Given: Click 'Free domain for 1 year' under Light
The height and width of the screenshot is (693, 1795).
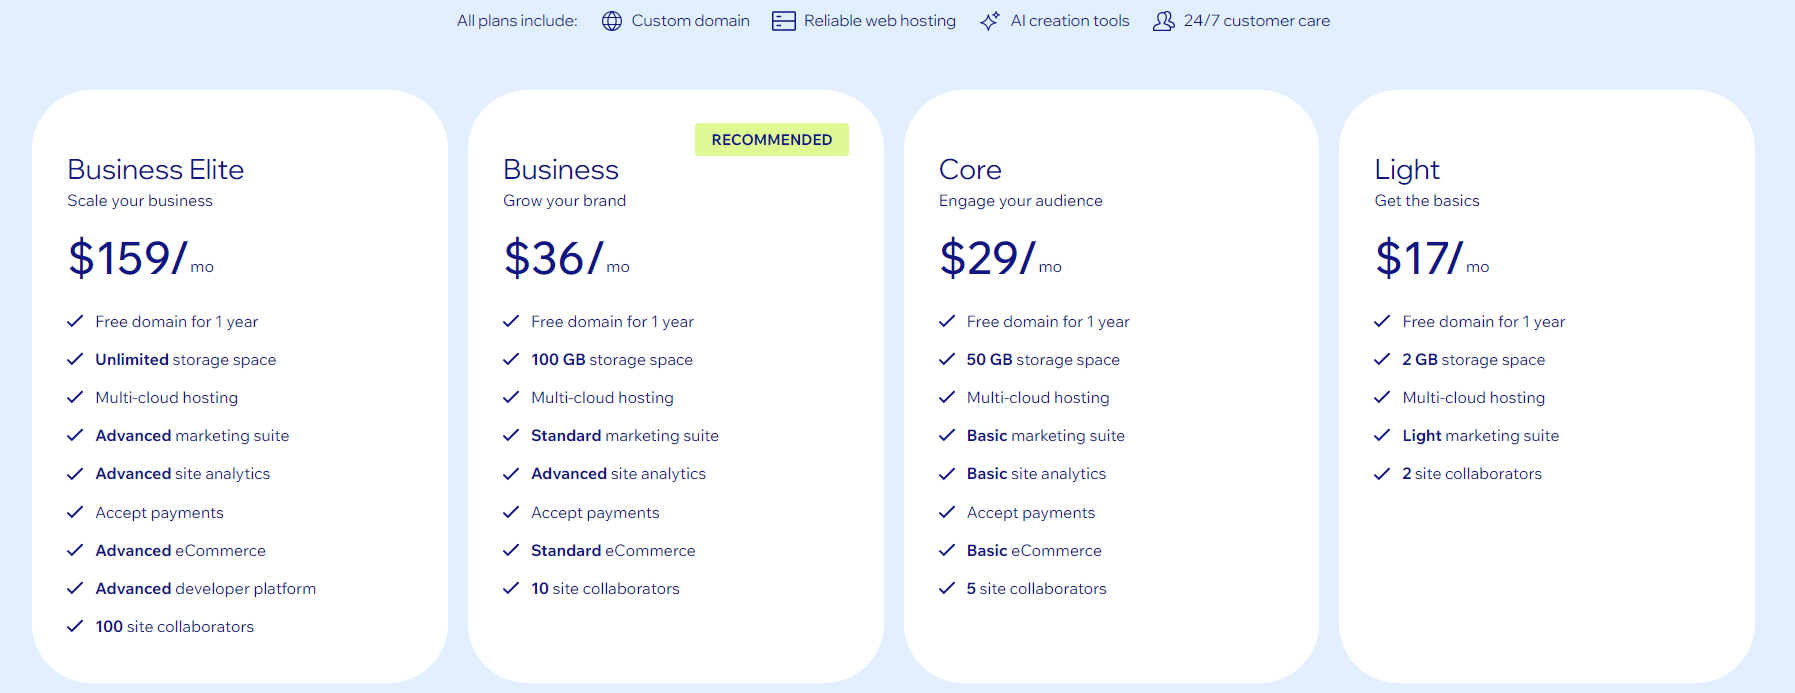Looking at the screenshot, I should point(1483,321).
